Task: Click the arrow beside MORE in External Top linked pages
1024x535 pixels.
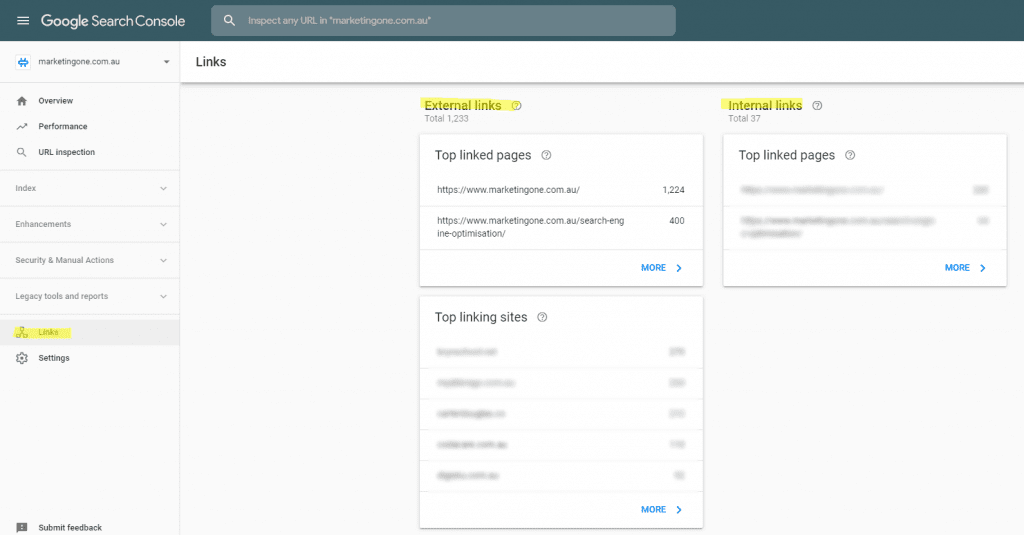Action: coord(679,268)
